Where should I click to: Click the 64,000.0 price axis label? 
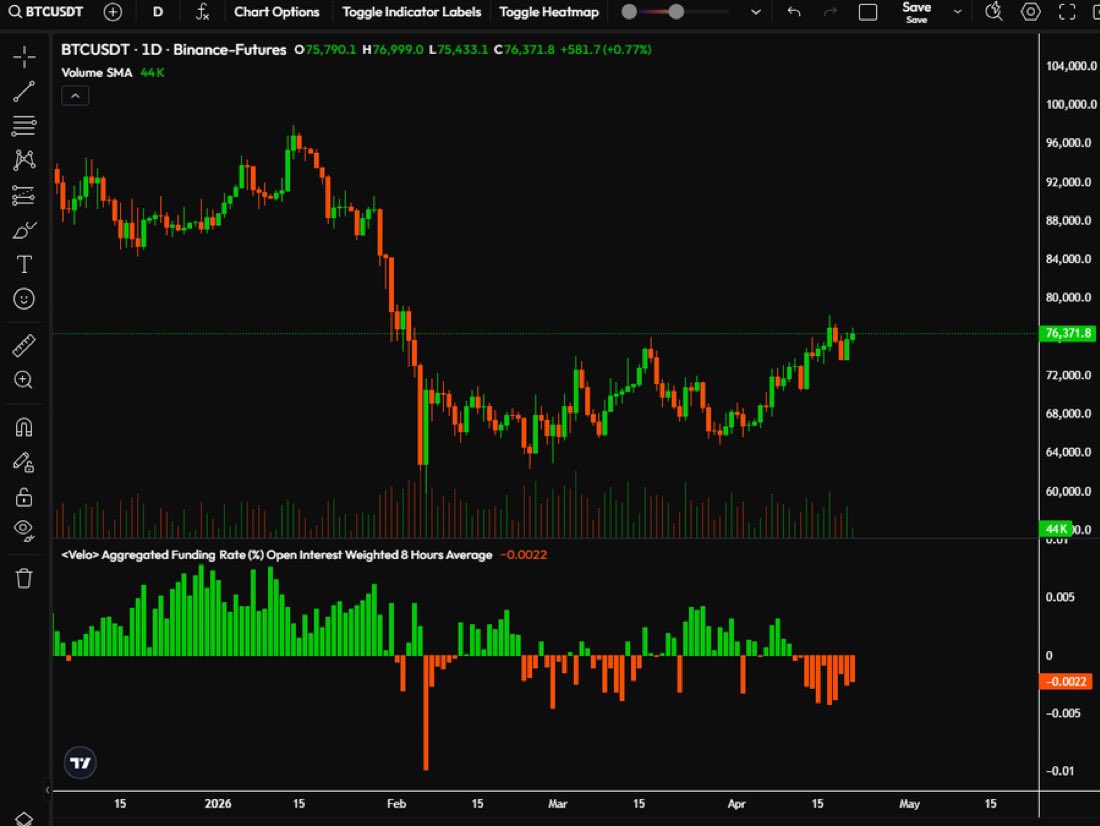(1068, 452)
